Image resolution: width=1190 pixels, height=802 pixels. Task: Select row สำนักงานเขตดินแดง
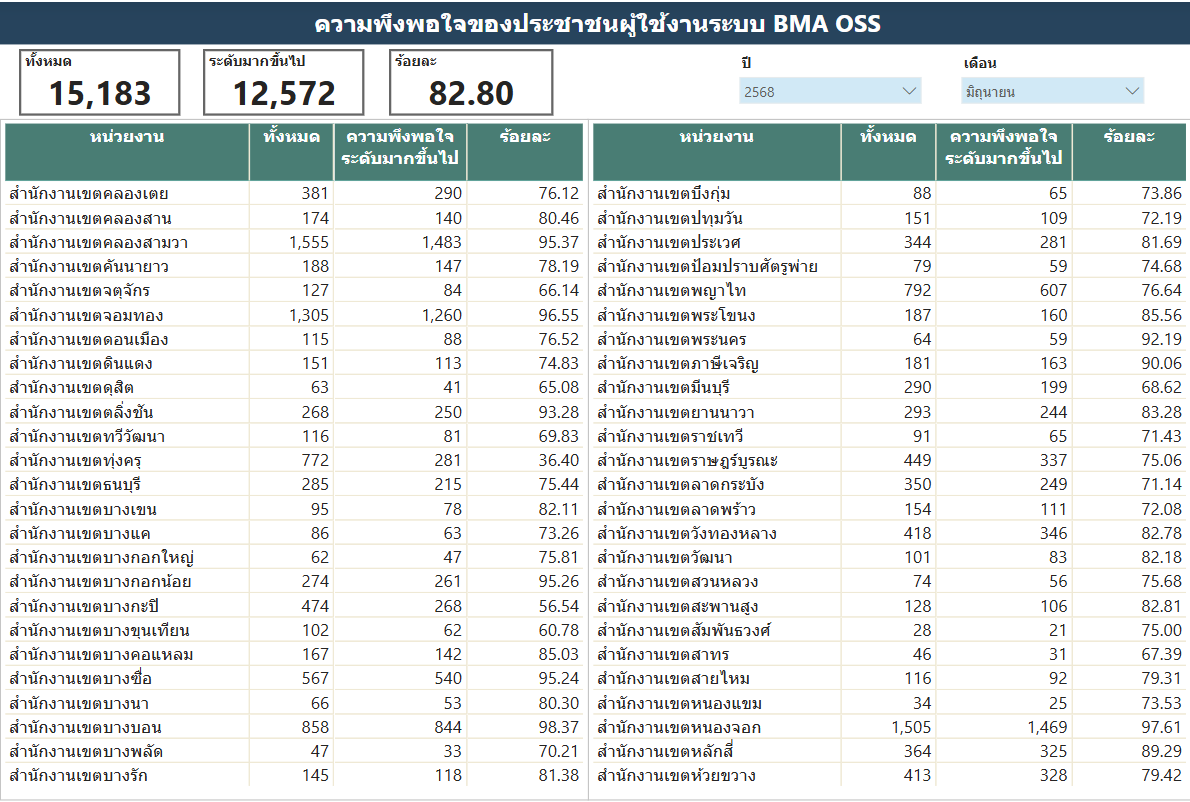pyautogui.click(x=294, y=363)
